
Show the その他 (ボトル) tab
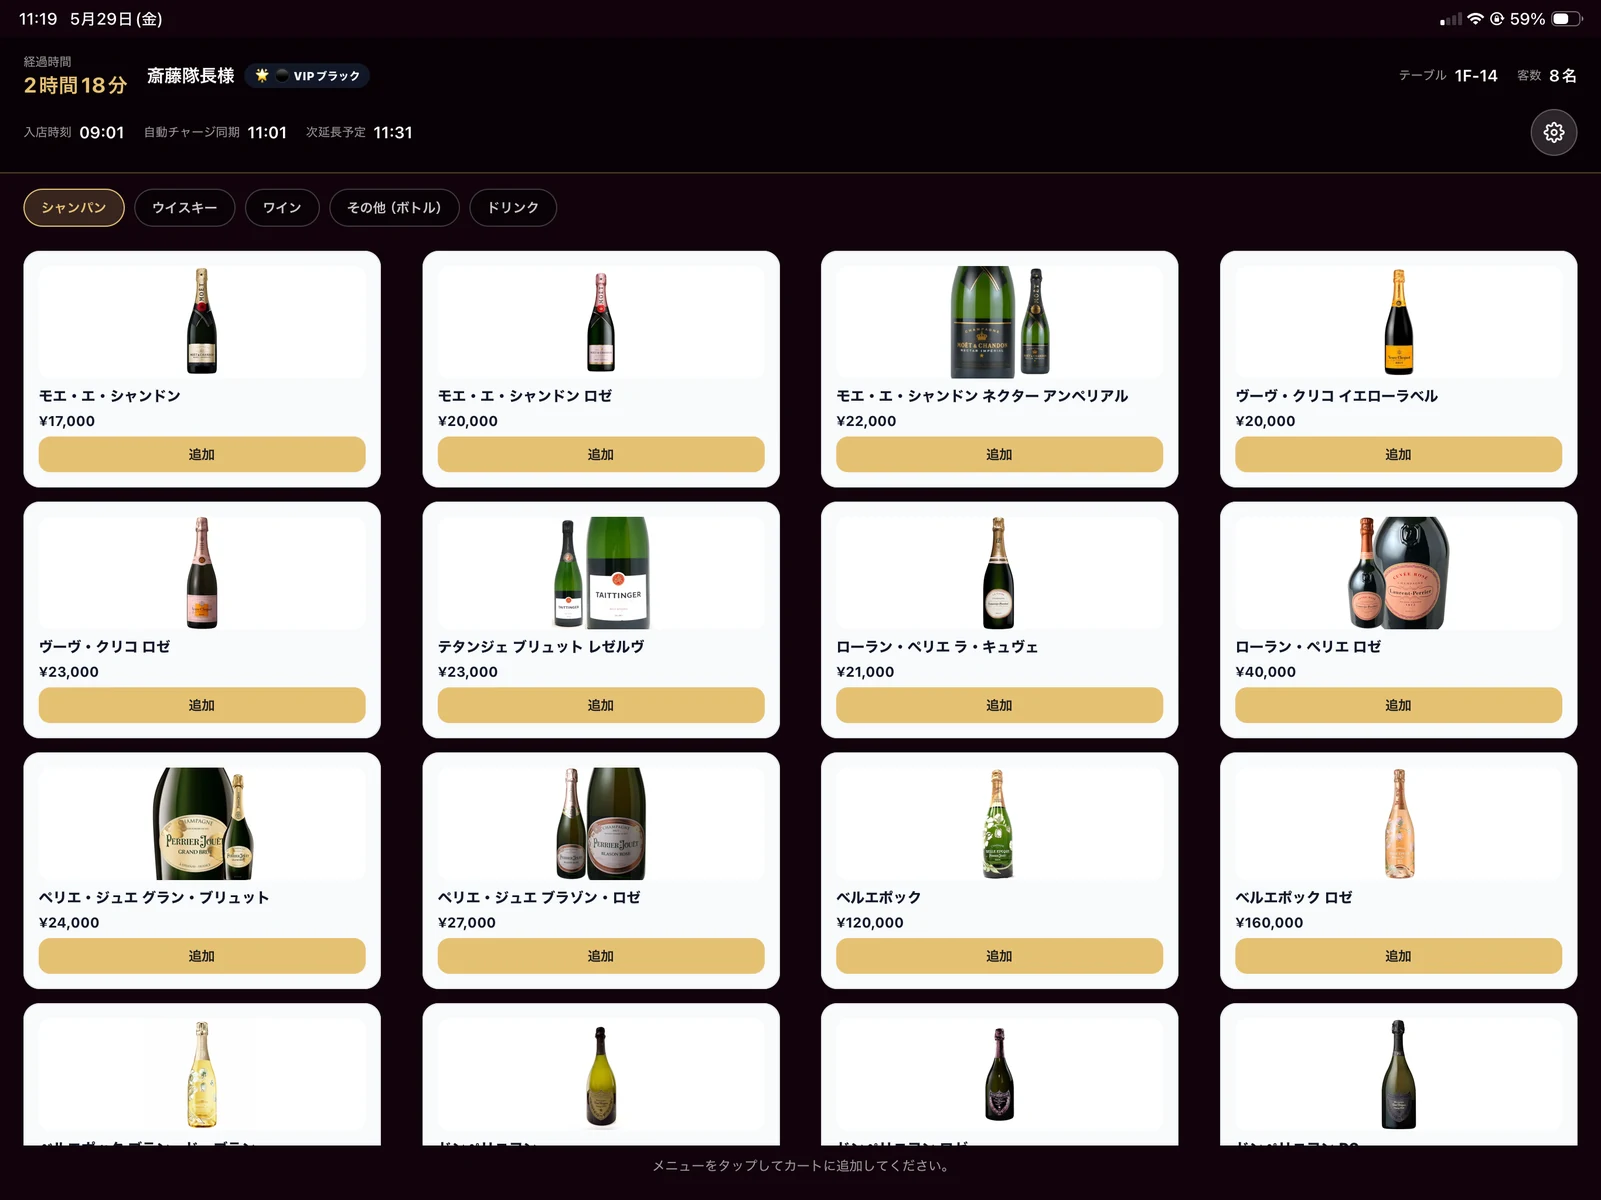coord(394,208)
